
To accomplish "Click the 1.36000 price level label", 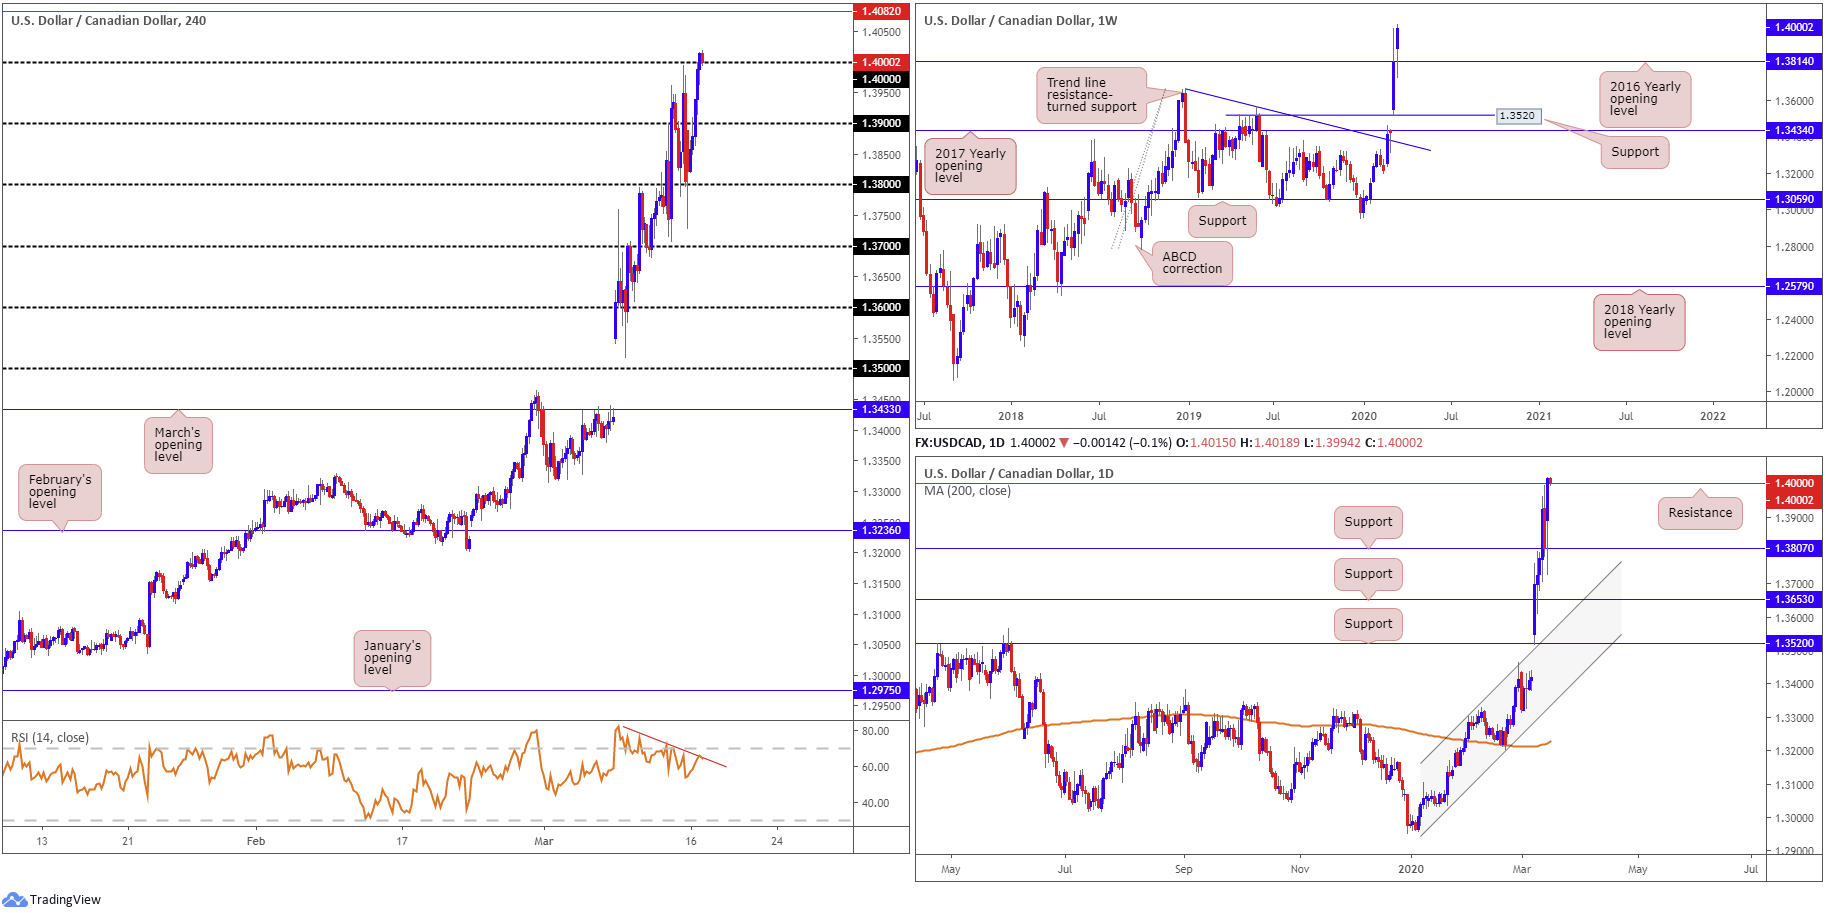I will pos(881,307).
